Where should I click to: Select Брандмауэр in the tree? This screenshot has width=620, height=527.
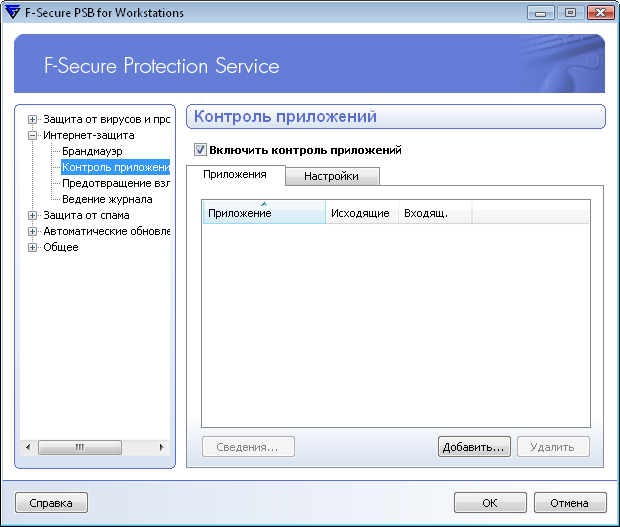(92, 151)
